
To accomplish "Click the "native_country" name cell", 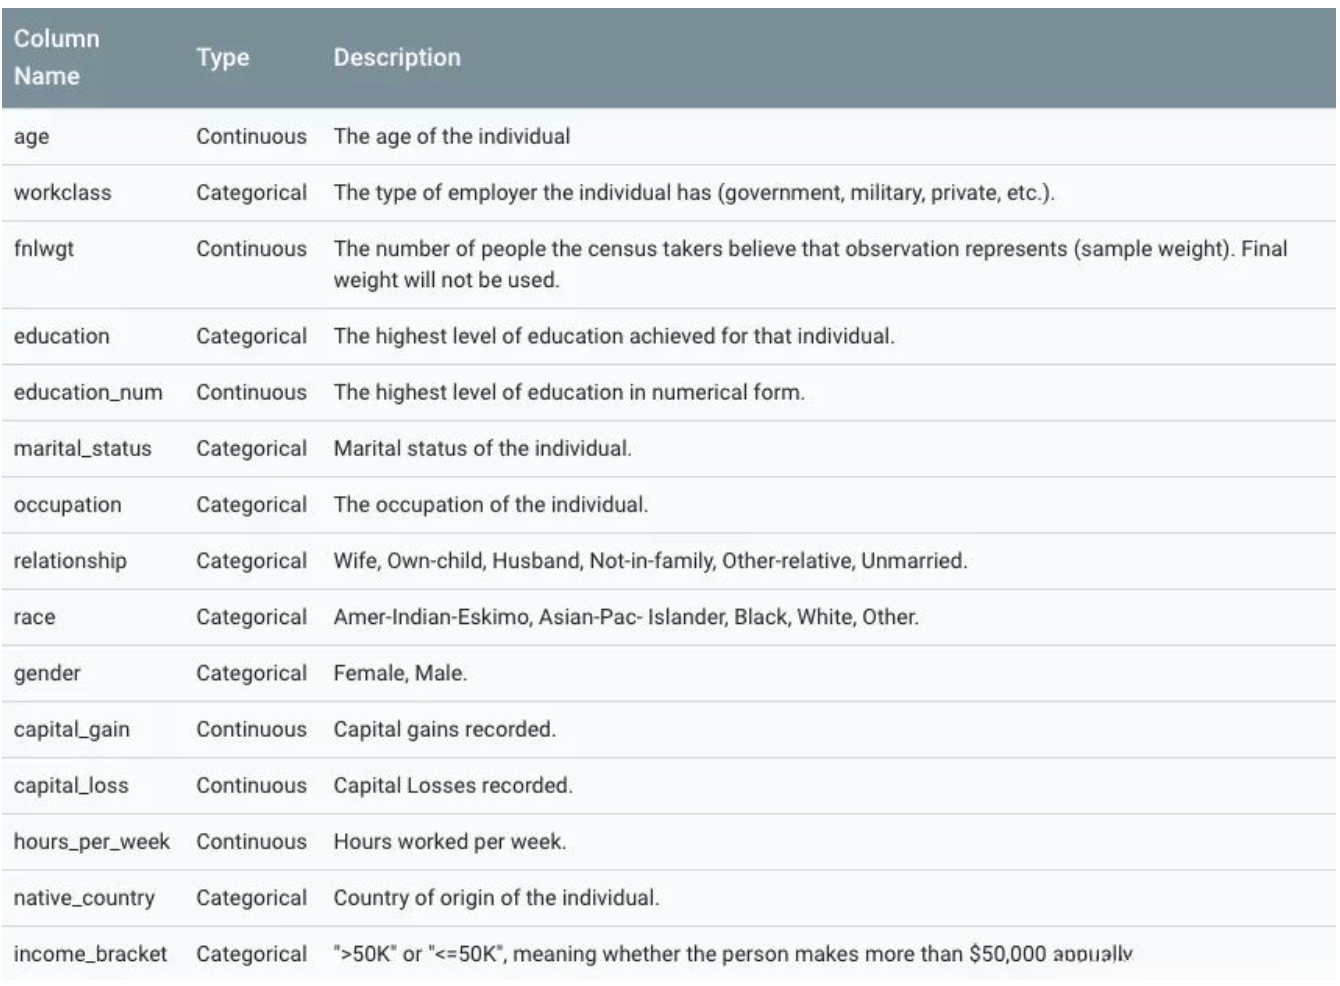I will click(84, 897).
